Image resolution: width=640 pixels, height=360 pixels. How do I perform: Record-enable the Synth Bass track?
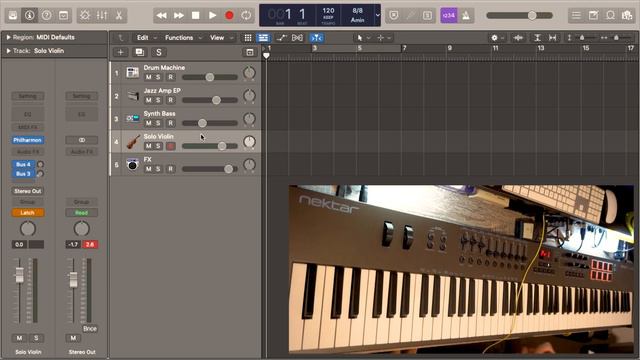[x=171, y=123]
